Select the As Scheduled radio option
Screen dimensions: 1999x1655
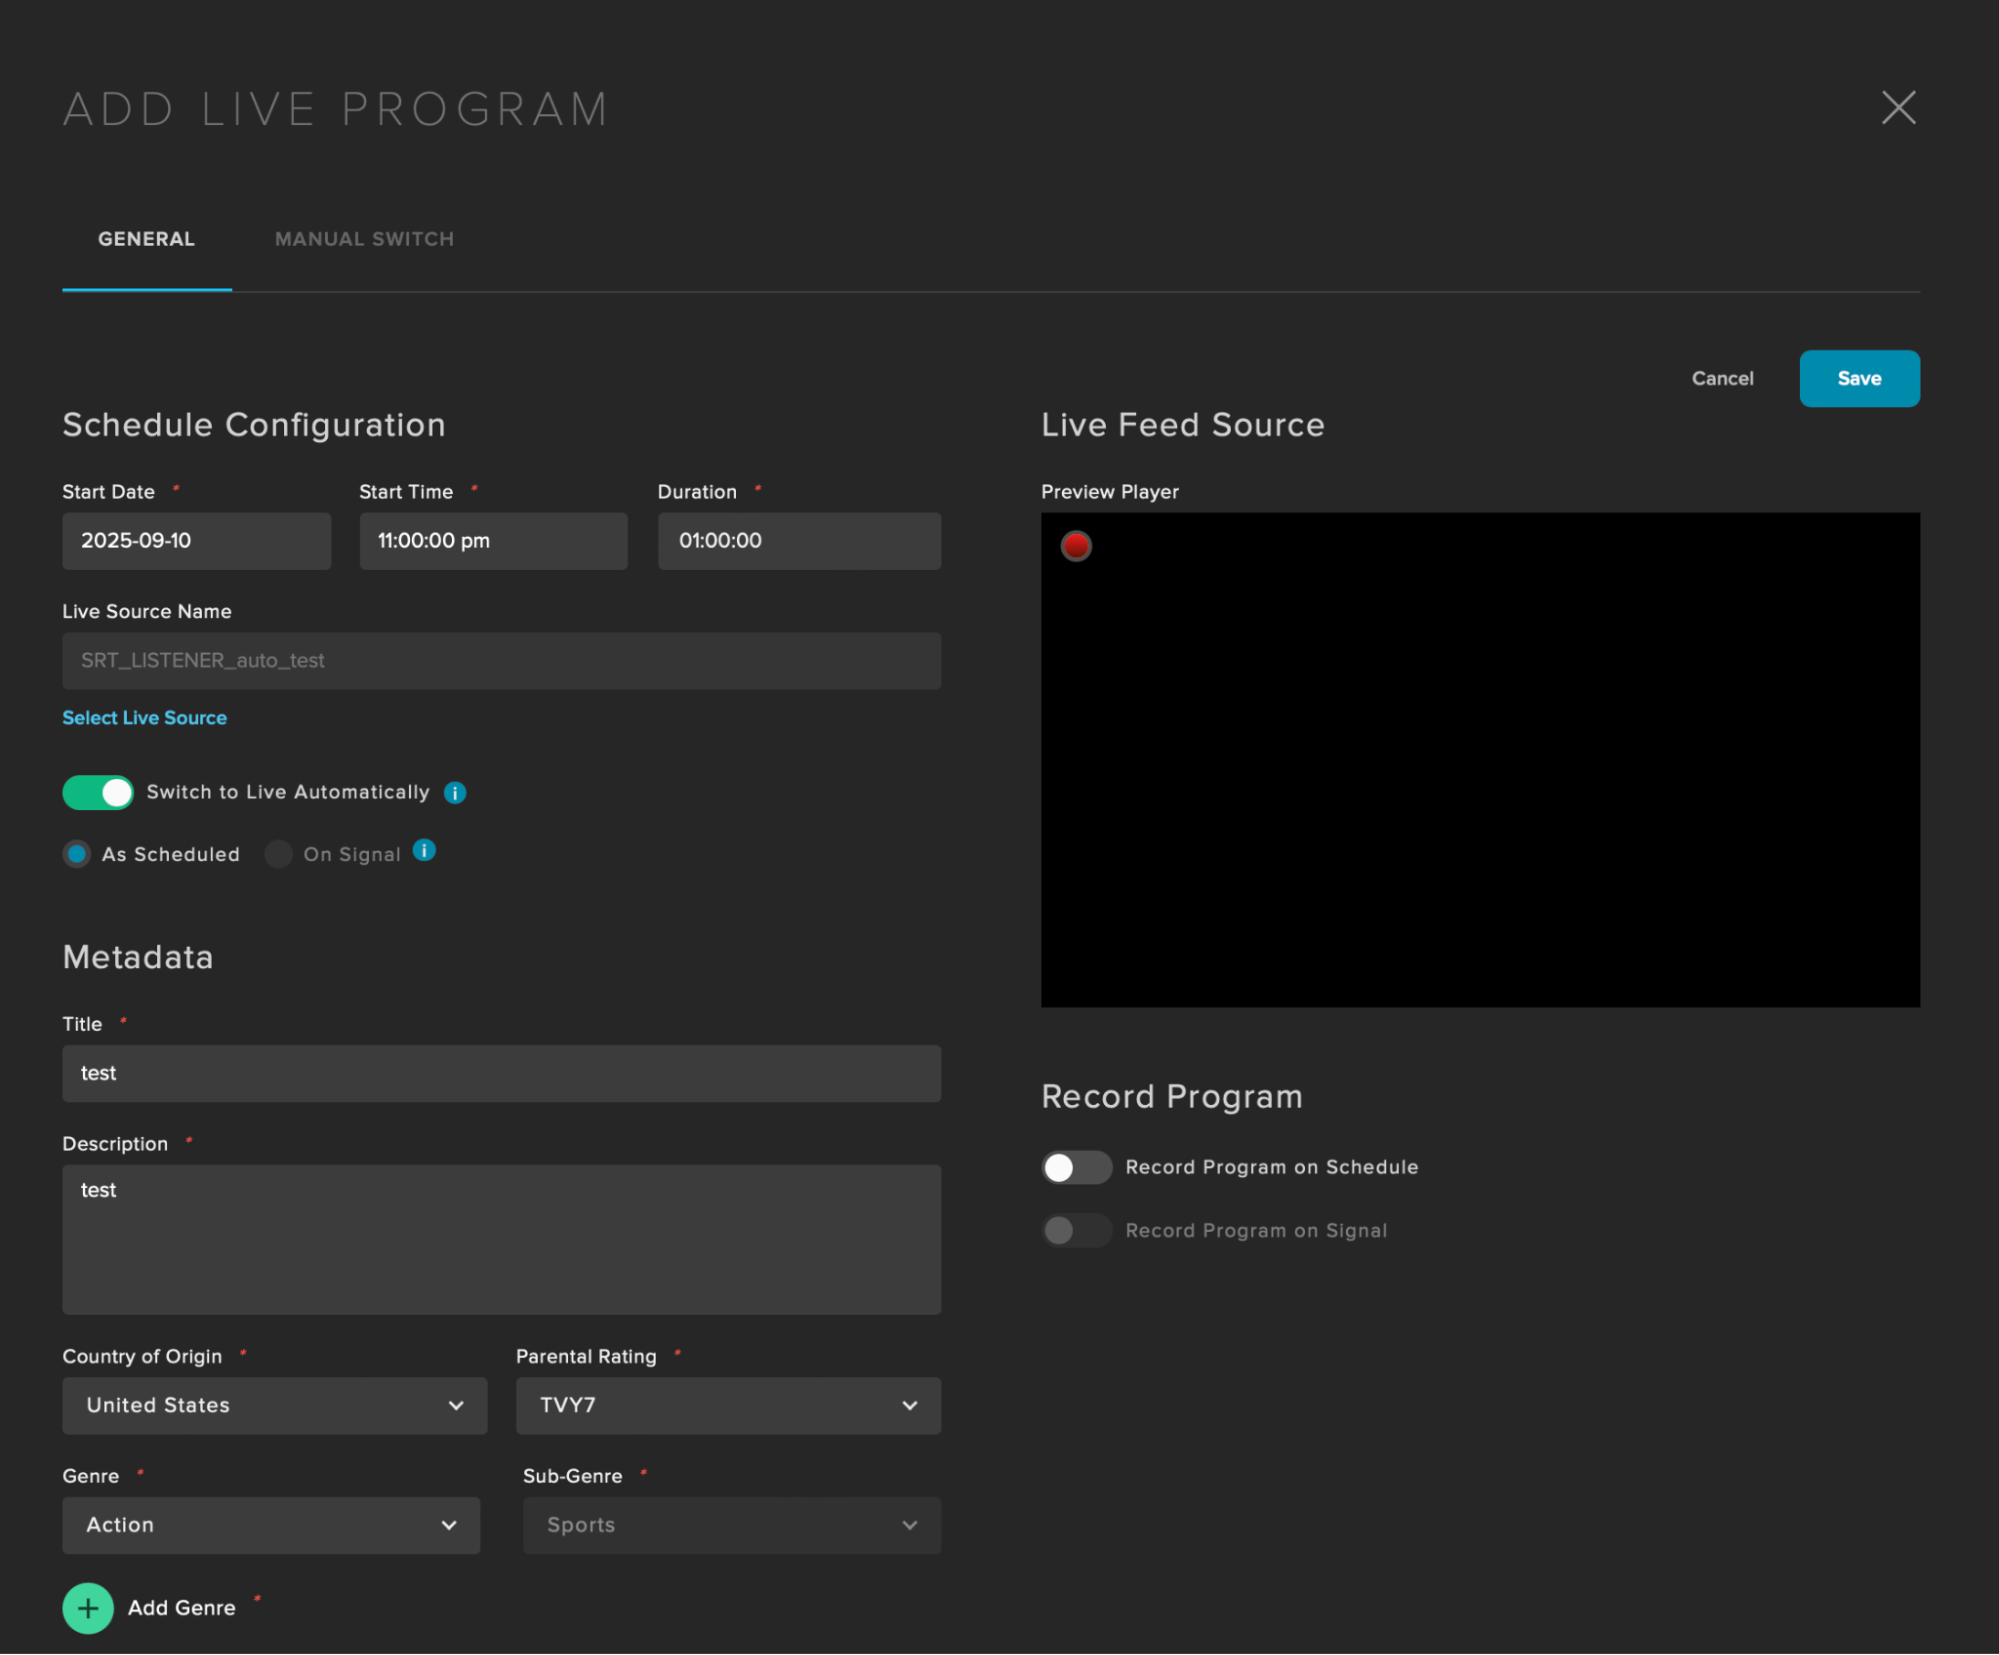pos(77,854)
